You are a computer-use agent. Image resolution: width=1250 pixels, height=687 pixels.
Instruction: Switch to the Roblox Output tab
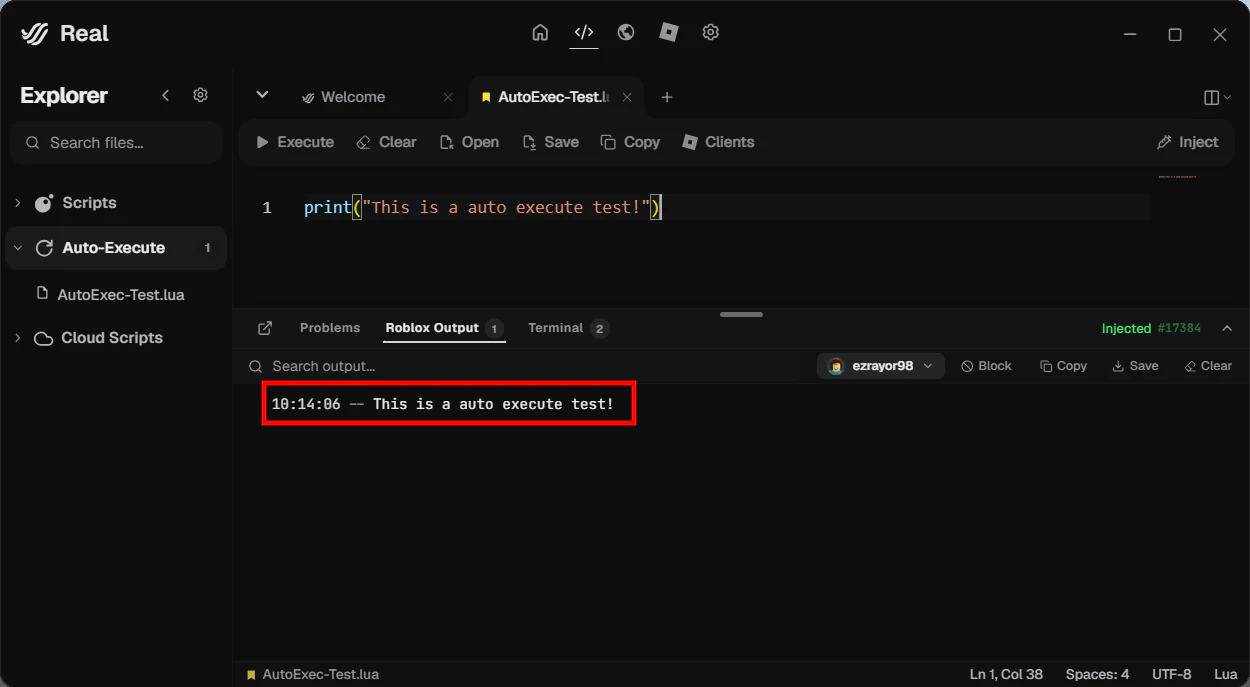point(444,328)
